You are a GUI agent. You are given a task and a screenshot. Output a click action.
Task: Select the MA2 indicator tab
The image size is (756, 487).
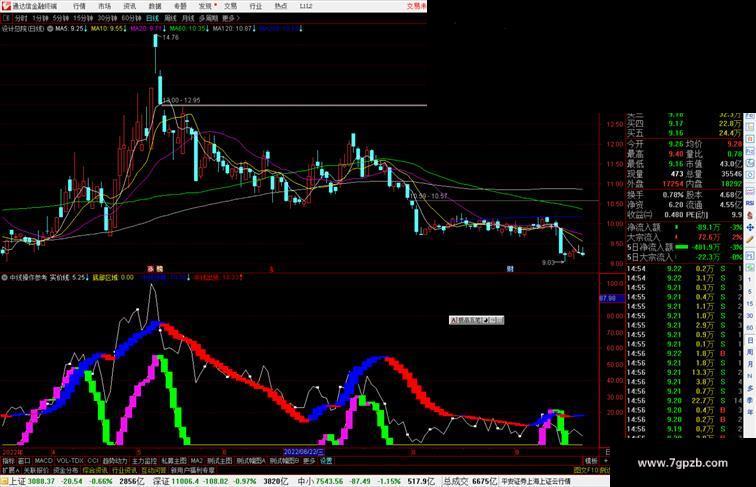(196, 460)
